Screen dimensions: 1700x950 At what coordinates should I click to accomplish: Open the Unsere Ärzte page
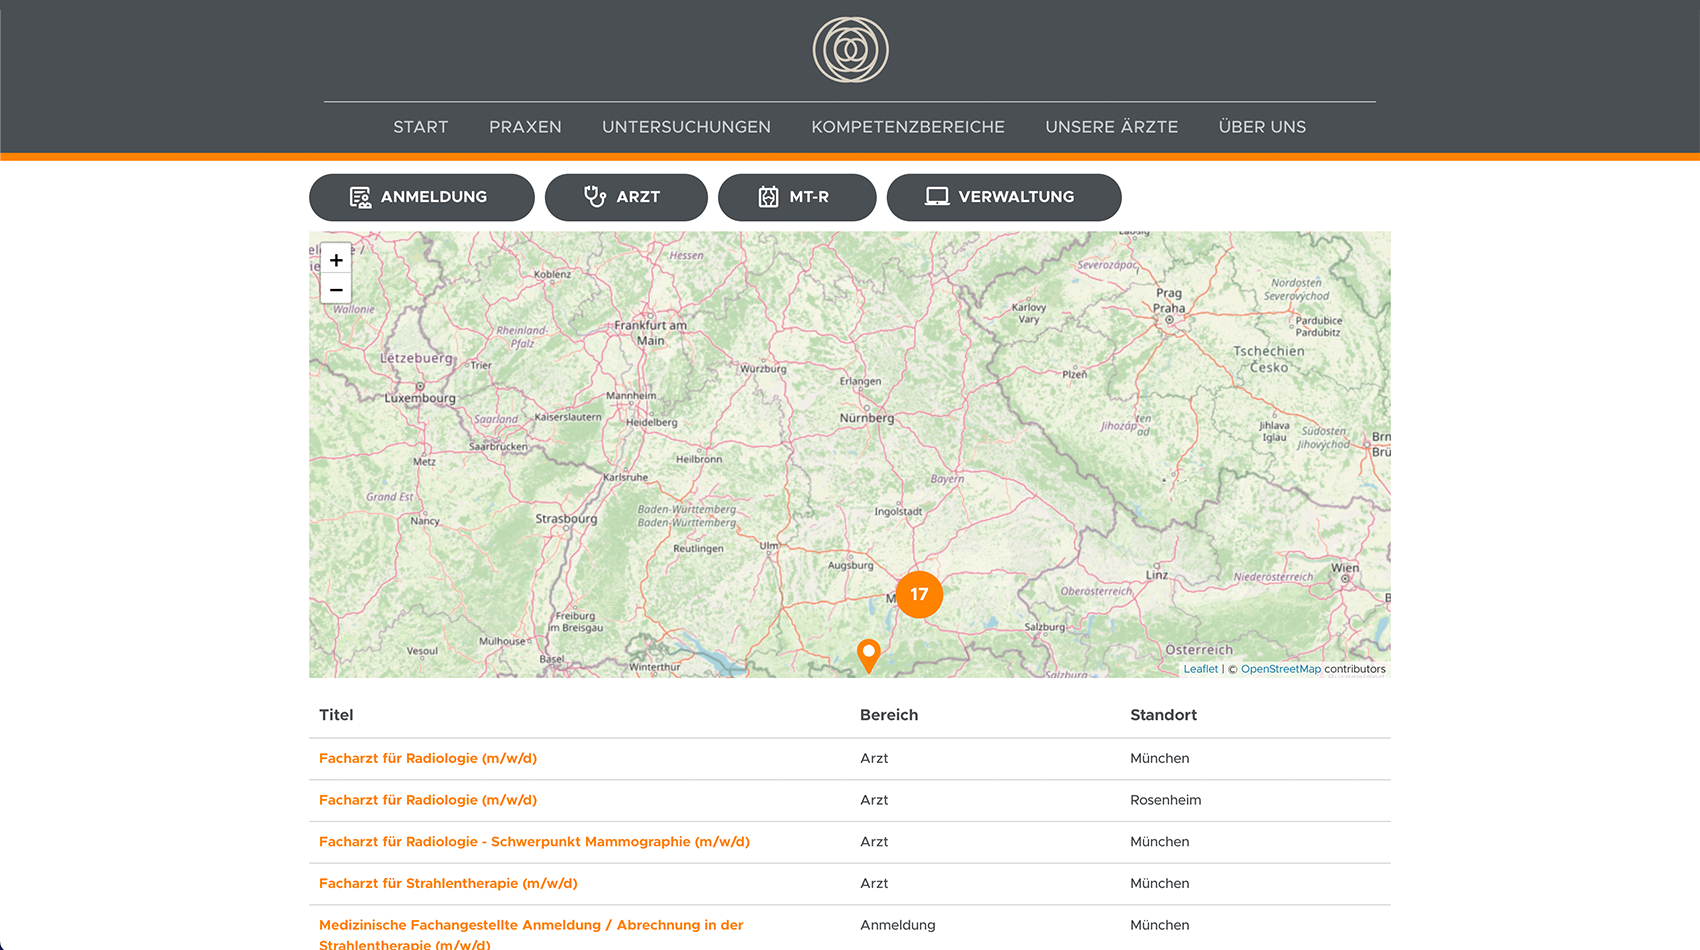(1111, 127)
